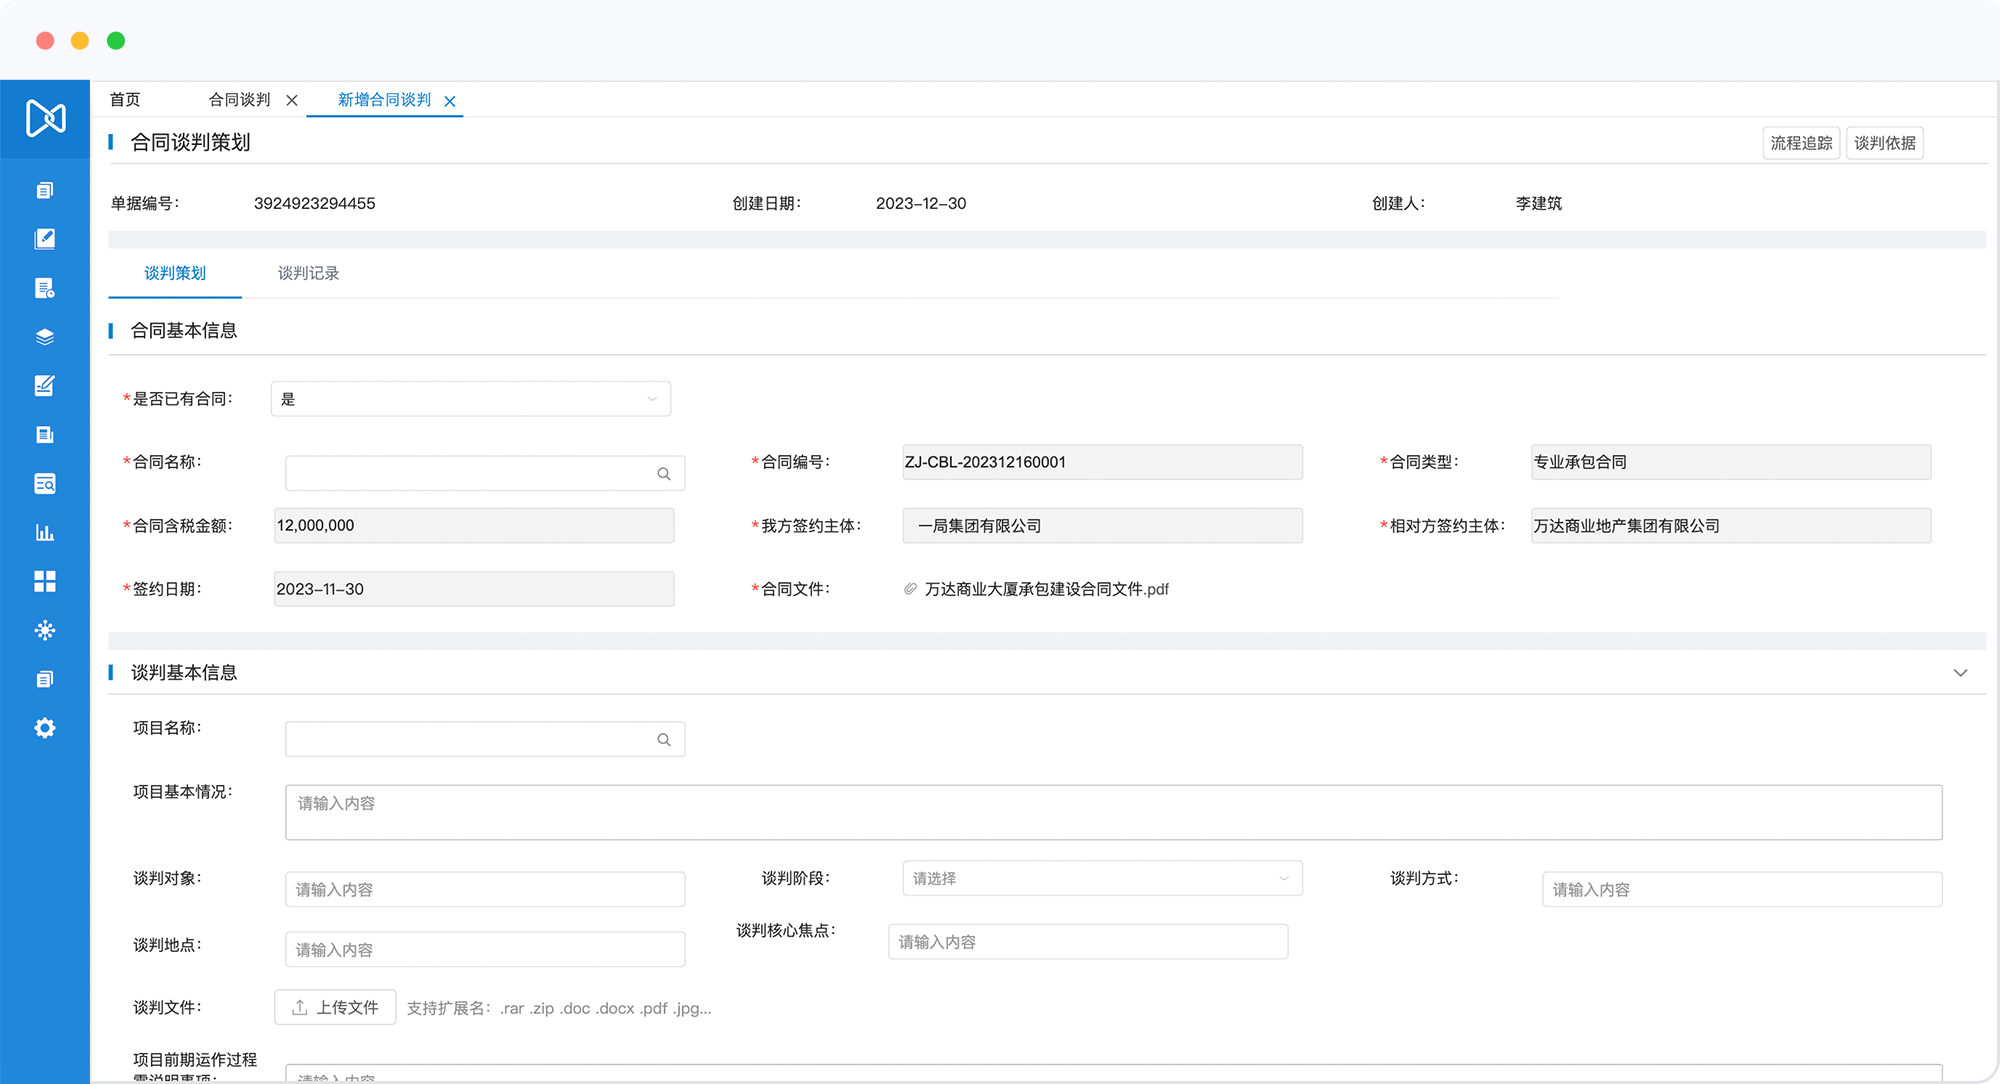Collapse the 谈判基本信息 section
2000x1084 pixels.
(x=1960, y=673)
